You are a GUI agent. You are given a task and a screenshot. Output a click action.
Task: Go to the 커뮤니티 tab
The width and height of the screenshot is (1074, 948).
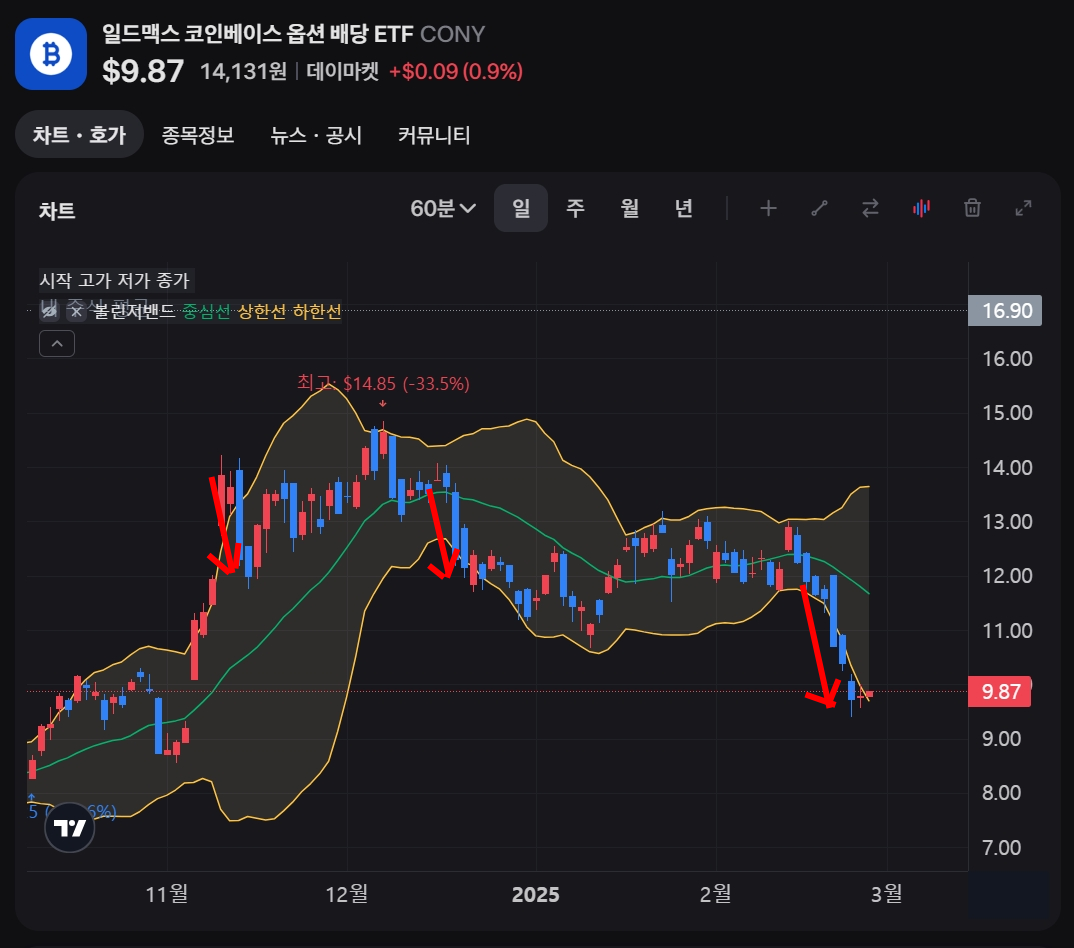pyautogui.click(x=434, y=135)
